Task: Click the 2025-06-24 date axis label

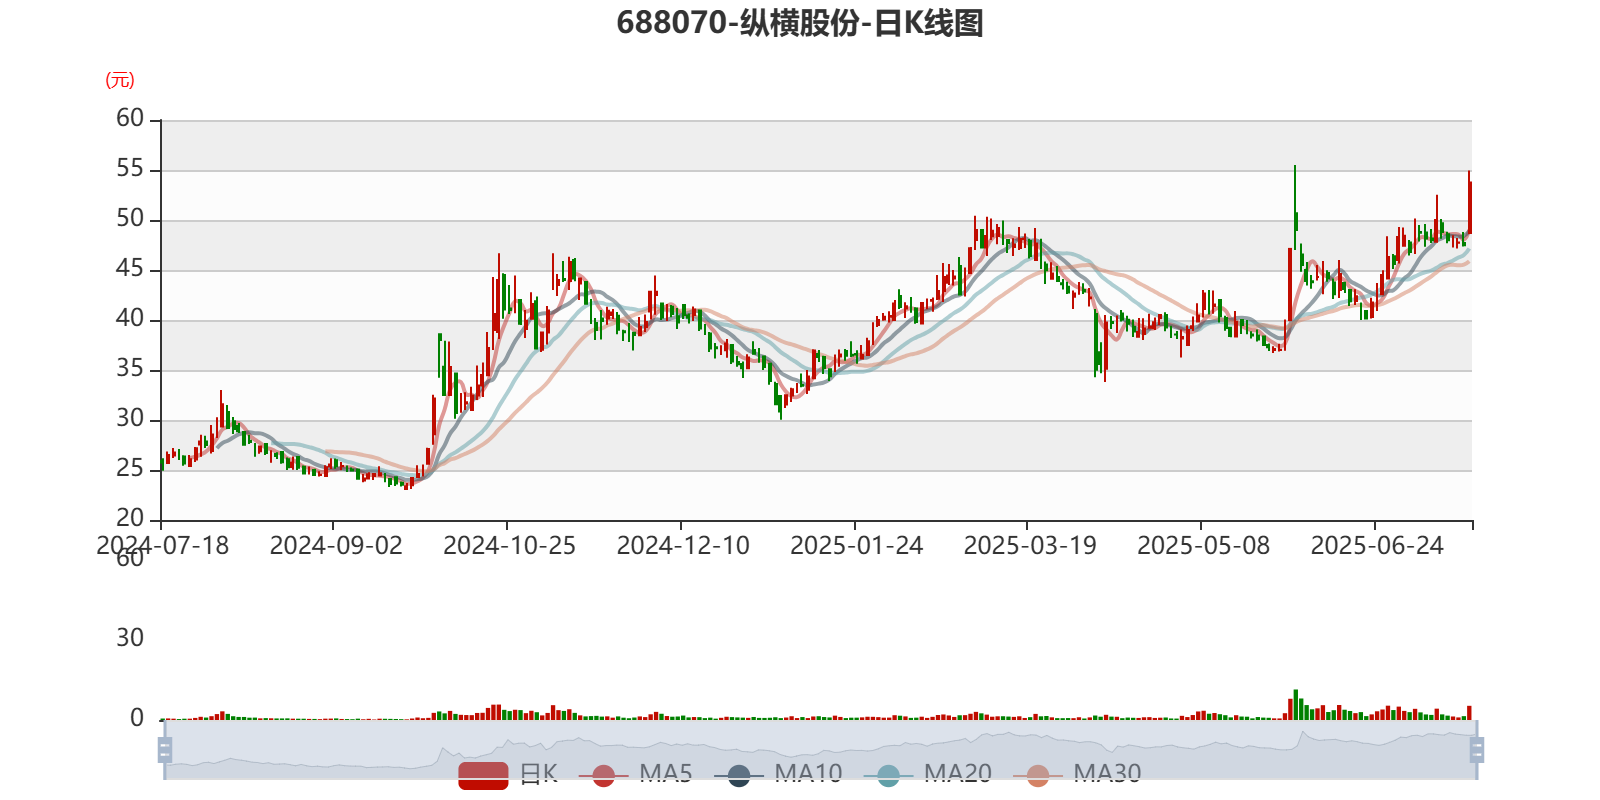Action: 1377,546
